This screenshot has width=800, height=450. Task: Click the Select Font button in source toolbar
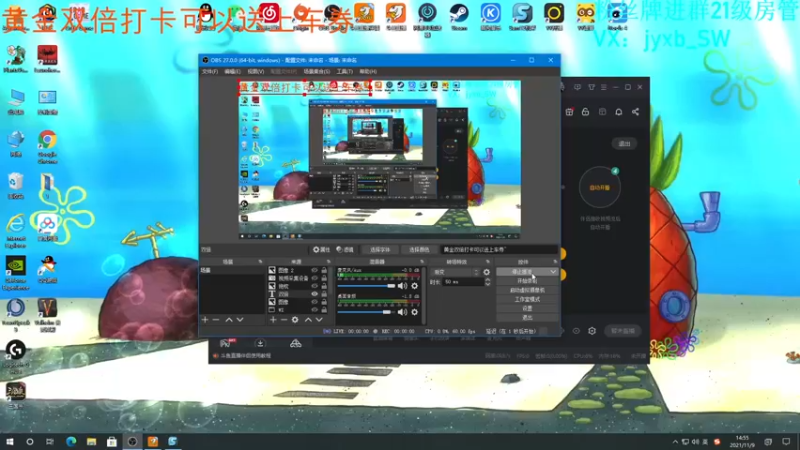coord(380,250)
